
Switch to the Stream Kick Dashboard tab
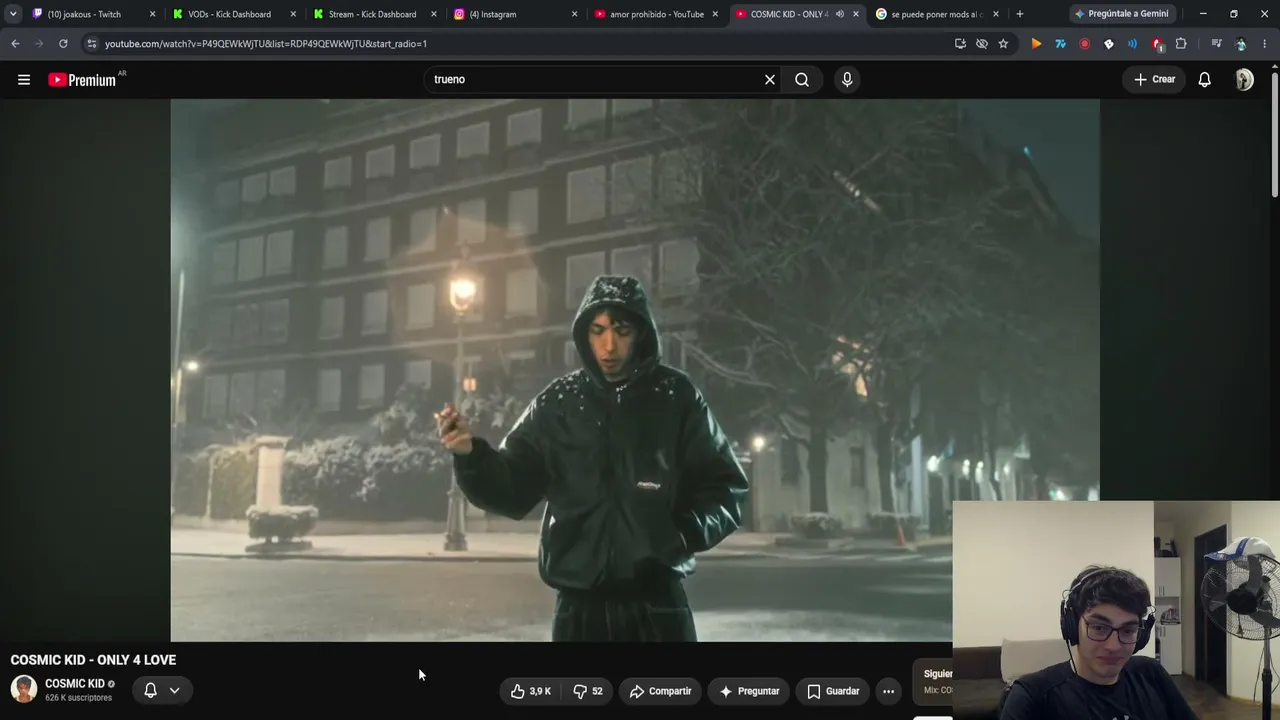(372, 14)
